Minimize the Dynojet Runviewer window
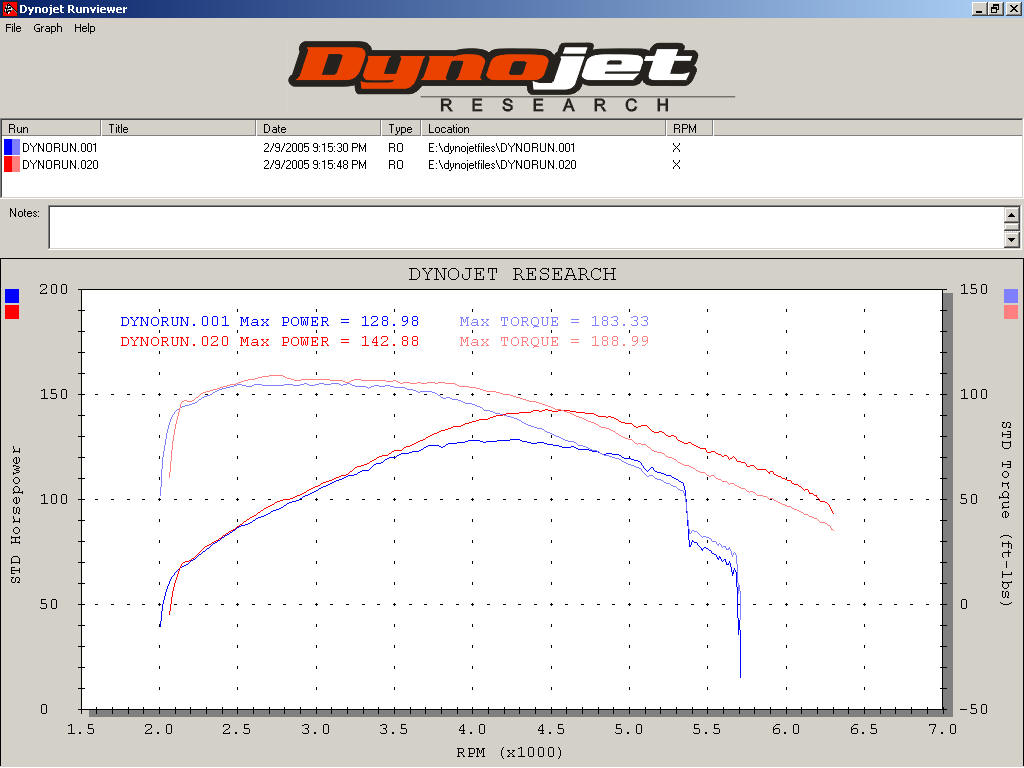Image resolution: width=1024 pixels, height=768 pixels. pyautogui.click(x=979, y=8)
